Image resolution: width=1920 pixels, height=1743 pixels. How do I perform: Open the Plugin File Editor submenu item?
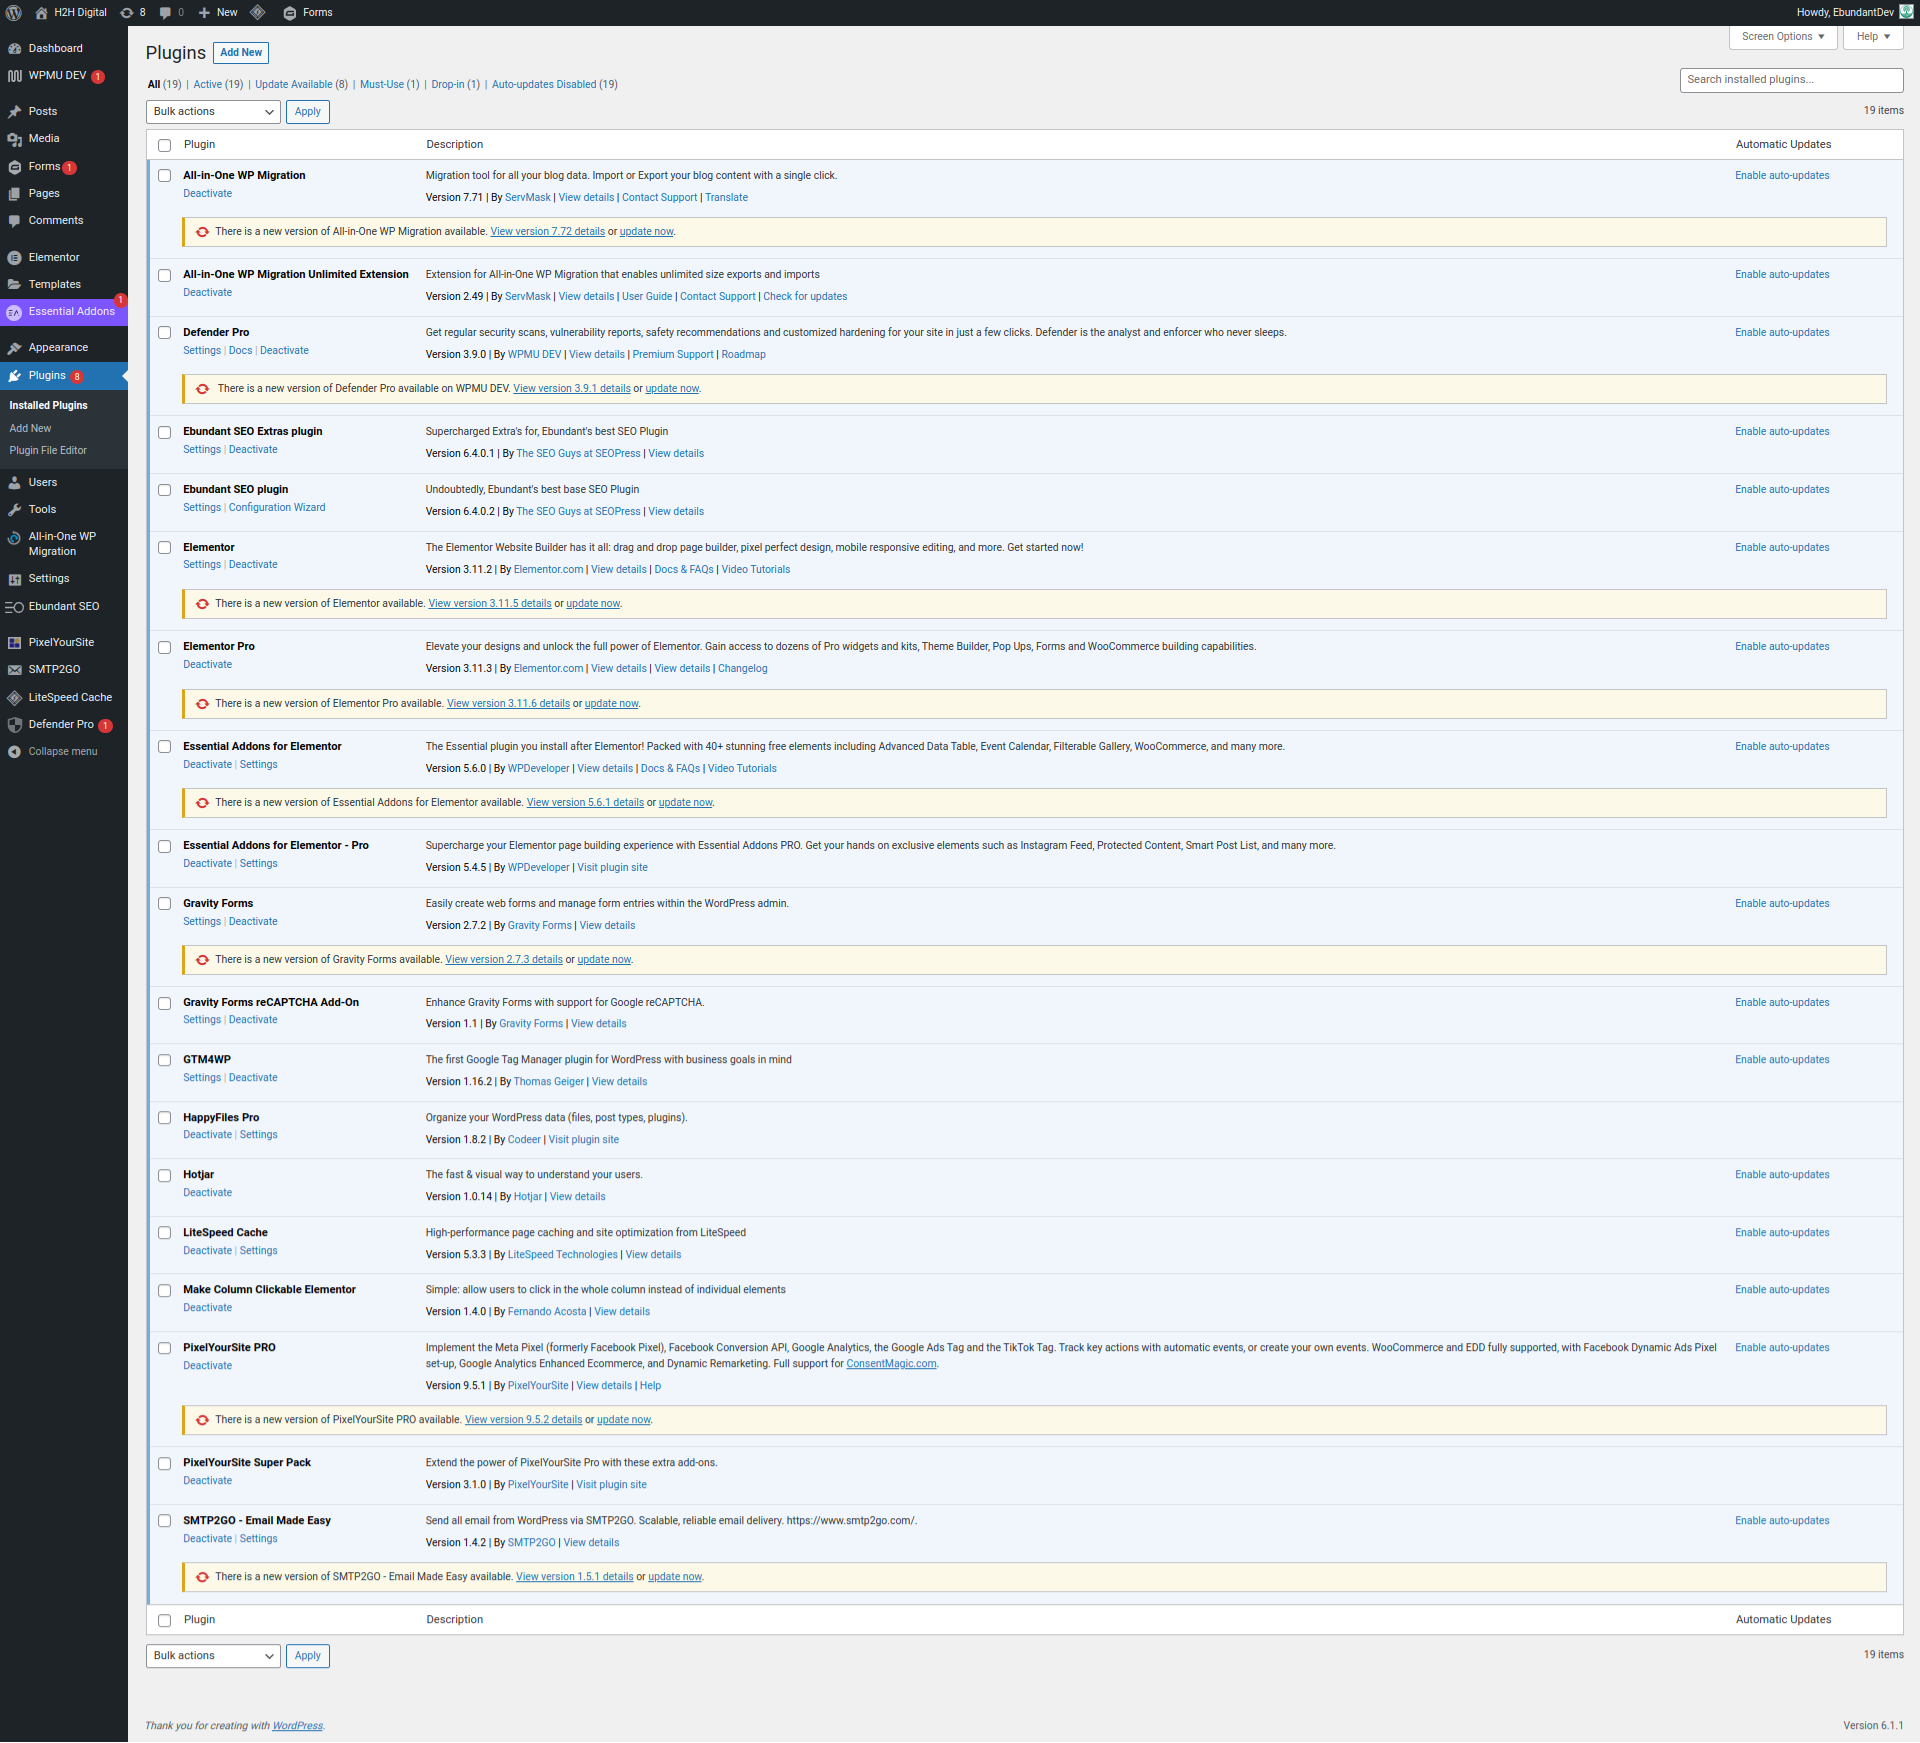(x=48, y=451)
